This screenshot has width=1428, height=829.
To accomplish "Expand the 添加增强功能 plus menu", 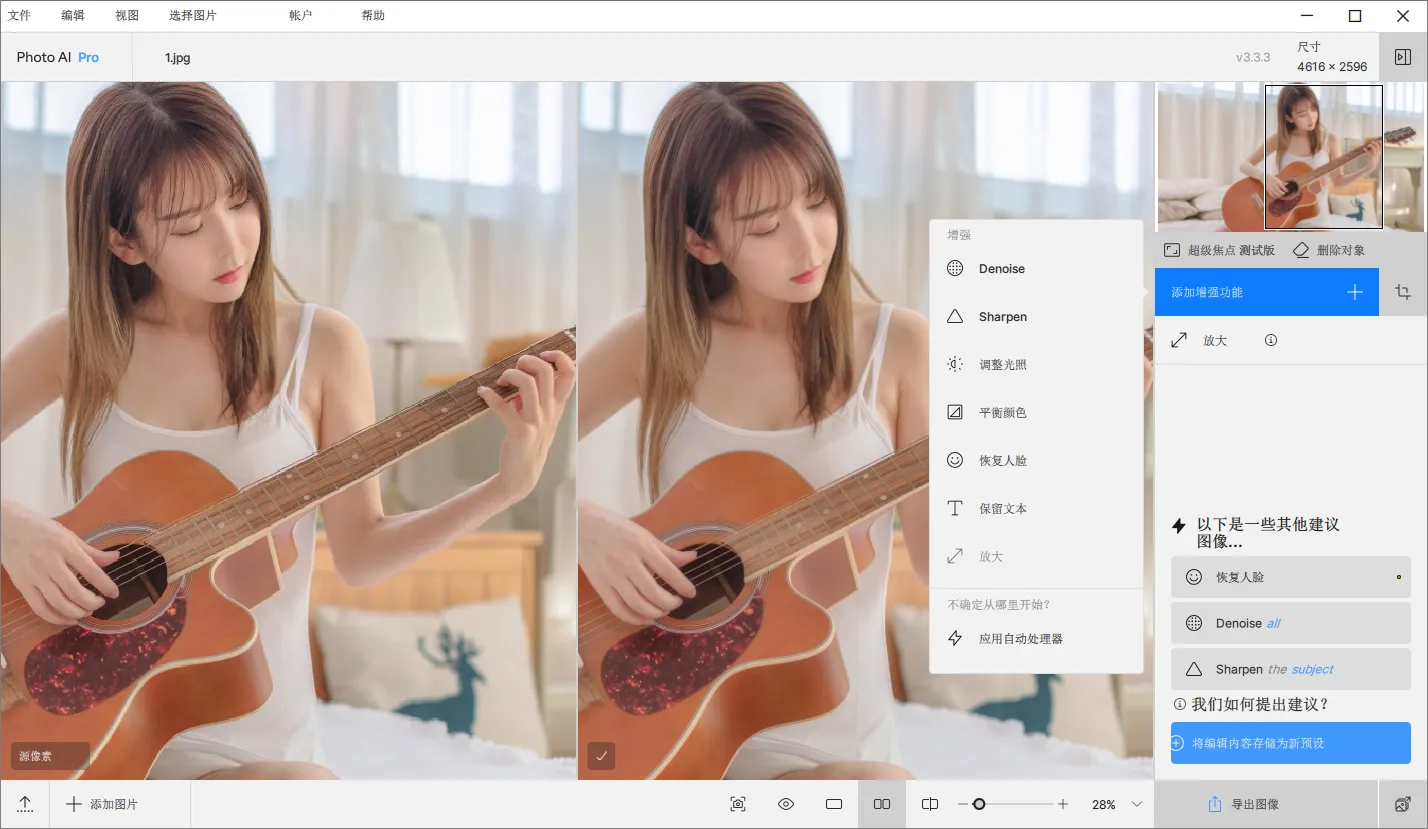I will coord(1354,292).
